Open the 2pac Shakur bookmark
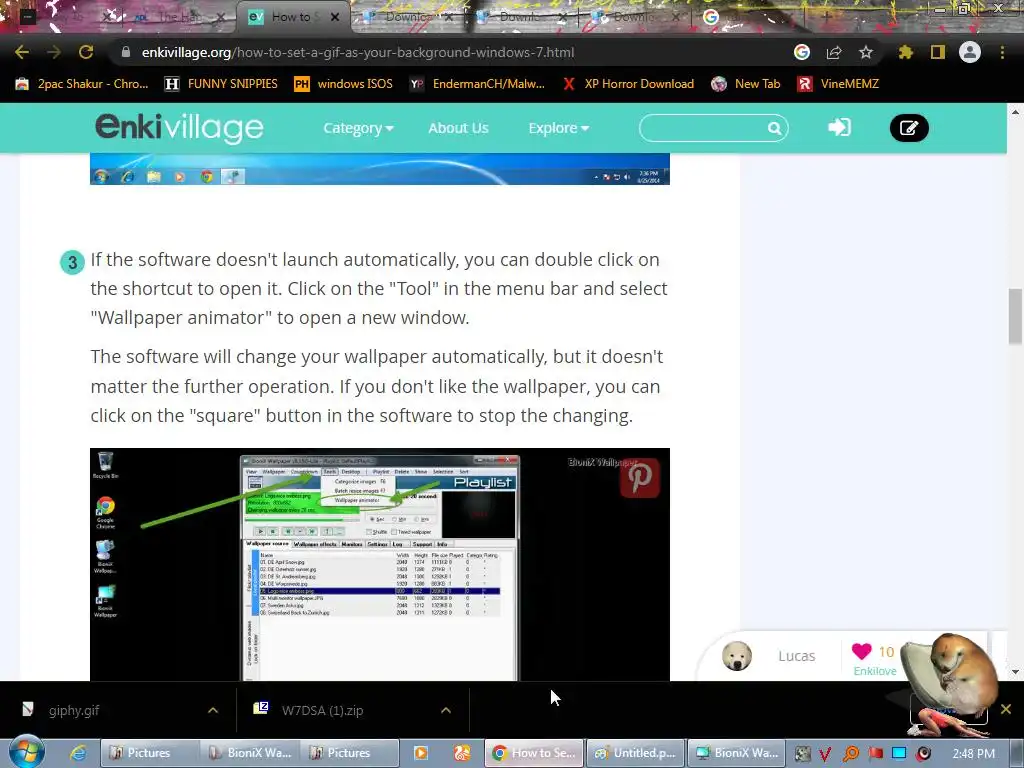The height and width of the screenshot is (768, 1024). [82, 84]
